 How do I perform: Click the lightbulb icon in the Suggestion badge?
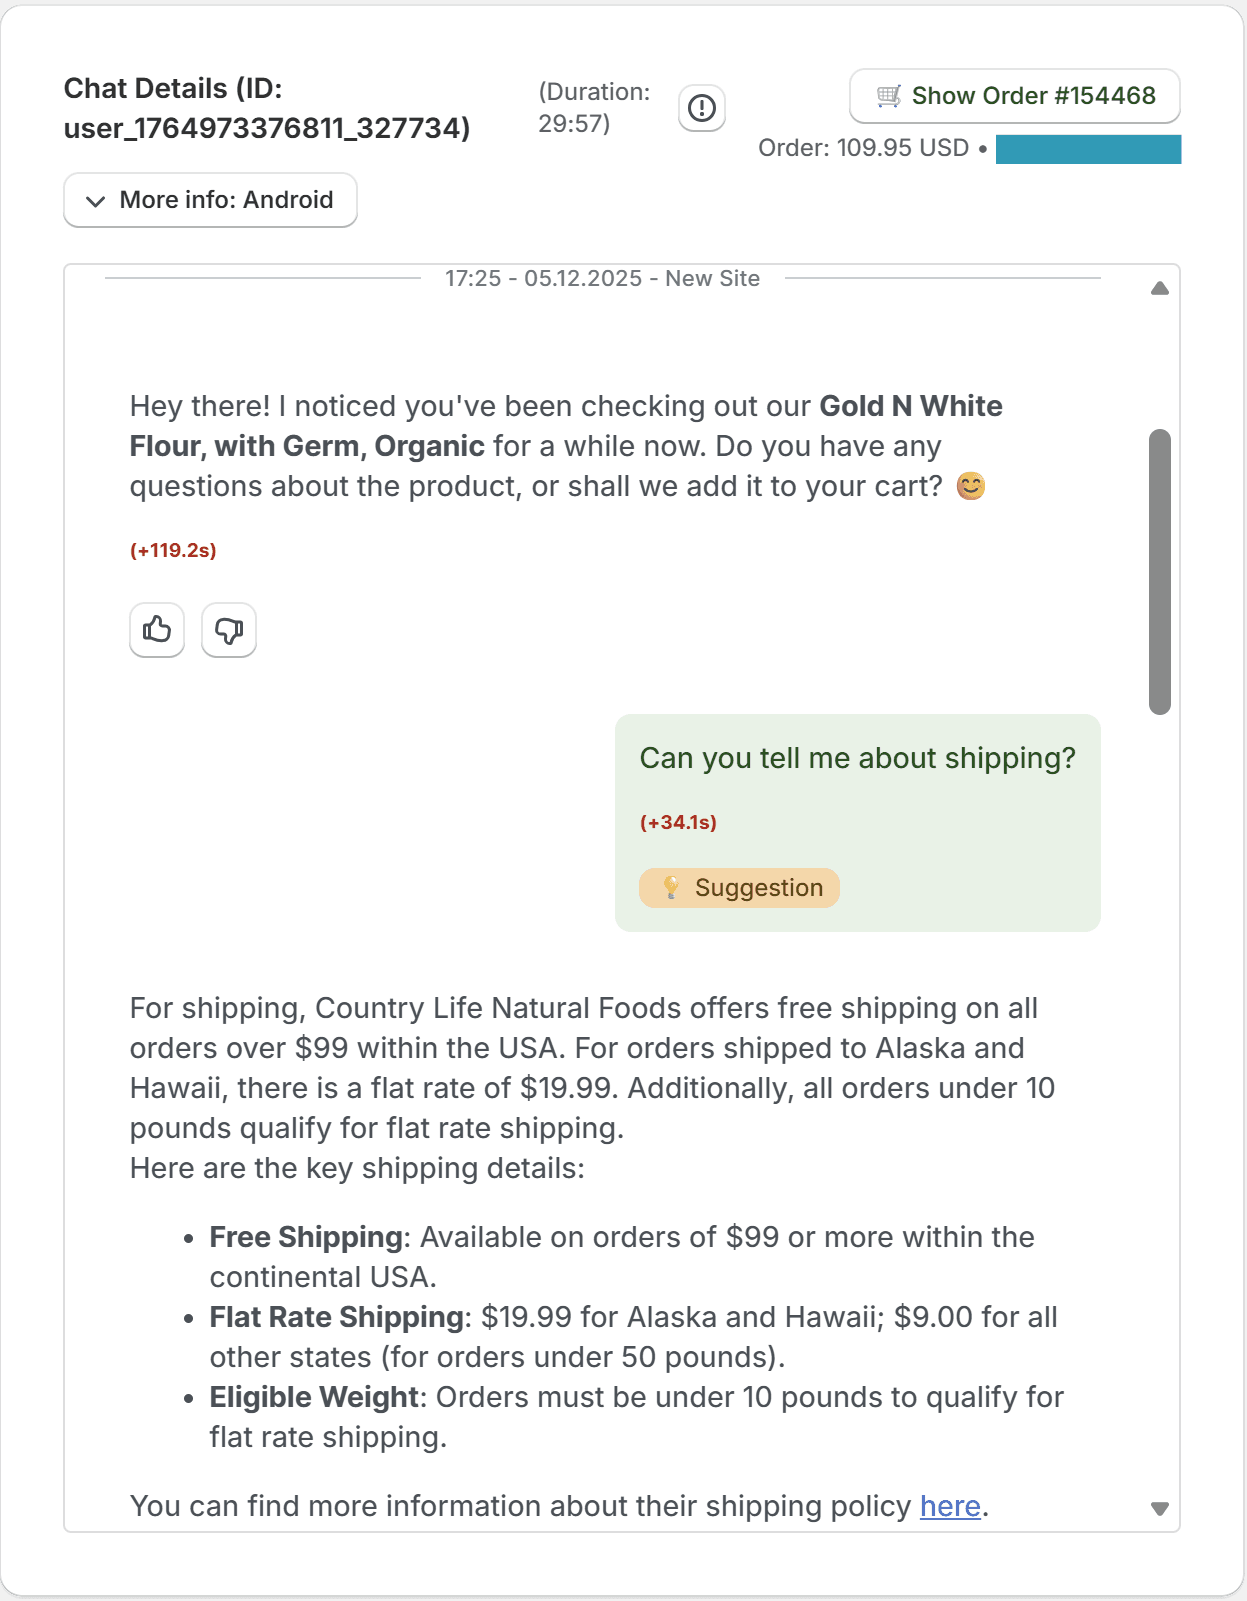[x=671, y=887]
